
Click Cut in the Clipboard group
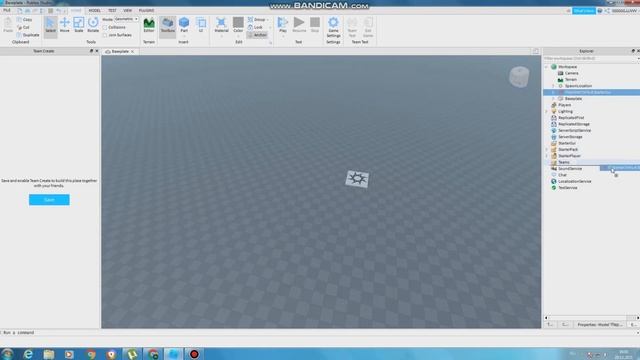pyautogui.click(x=24, y=27)
